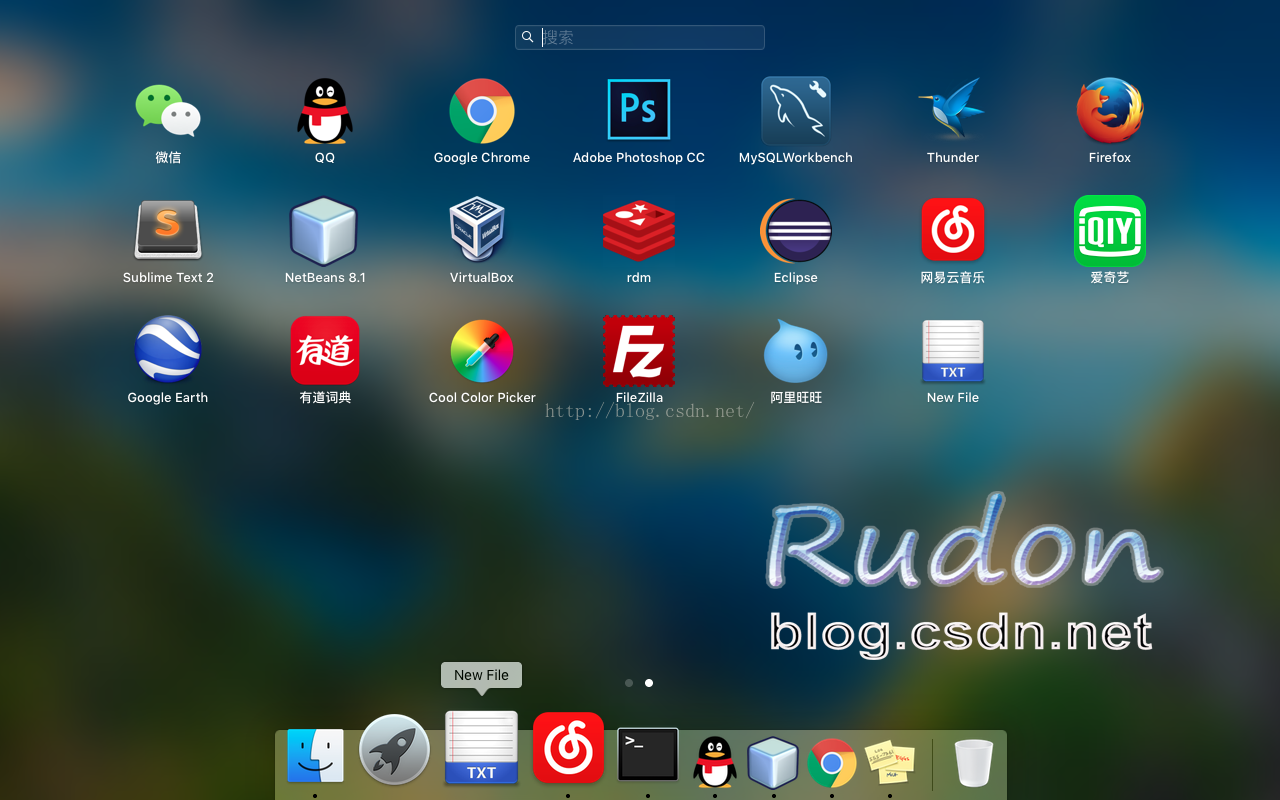Launch Adobe Photoshop CC
1280x800 pixels.
639,110
